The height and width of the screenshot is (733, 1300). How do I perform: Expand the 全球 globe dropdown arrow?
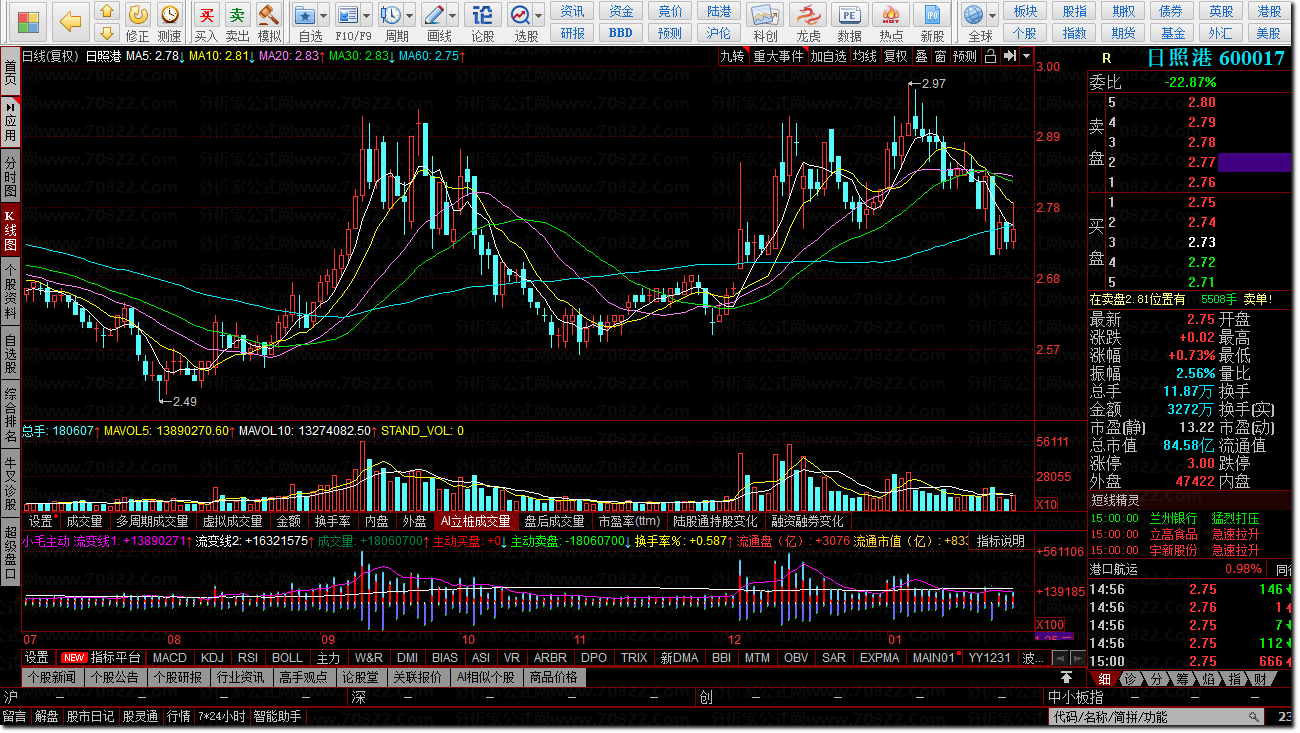(x=992, y=16)
